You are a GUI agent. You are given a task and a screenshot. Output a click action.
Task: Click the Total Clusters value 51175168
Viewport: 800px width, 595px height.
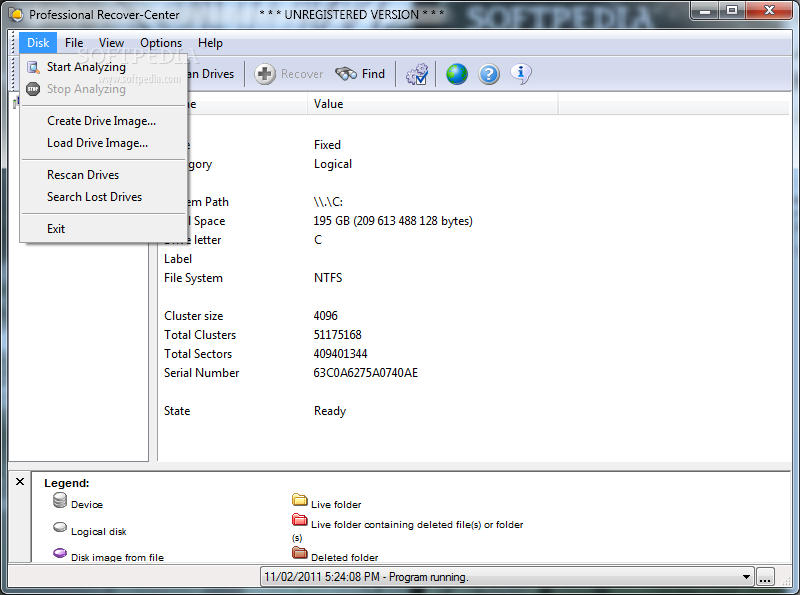[x=337, y=335]
